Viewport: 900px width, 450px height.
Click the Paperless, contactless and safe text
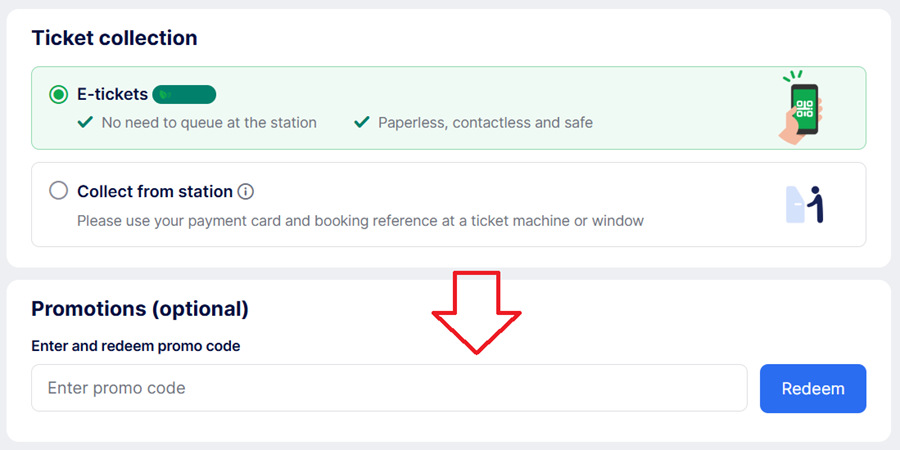click(x=485, y=123)
